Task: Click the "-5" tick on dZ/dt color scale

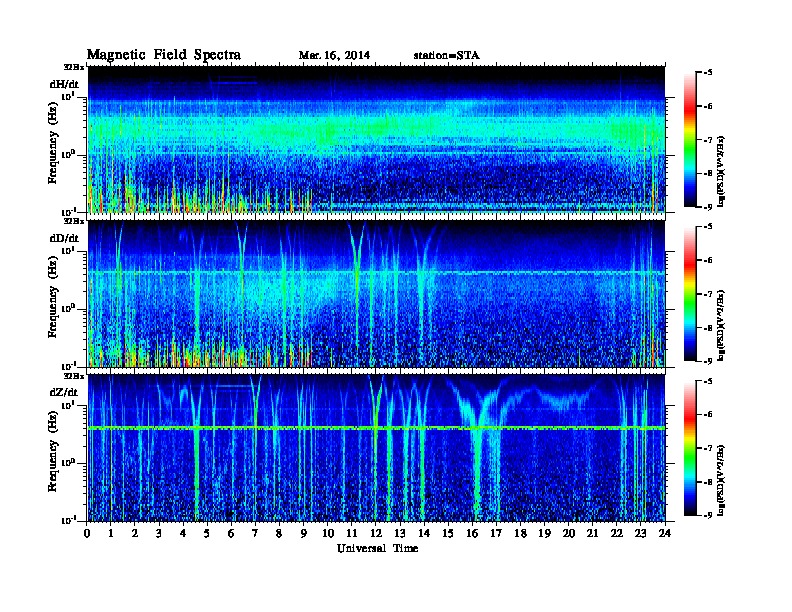Action: click(x=708, y=381)
